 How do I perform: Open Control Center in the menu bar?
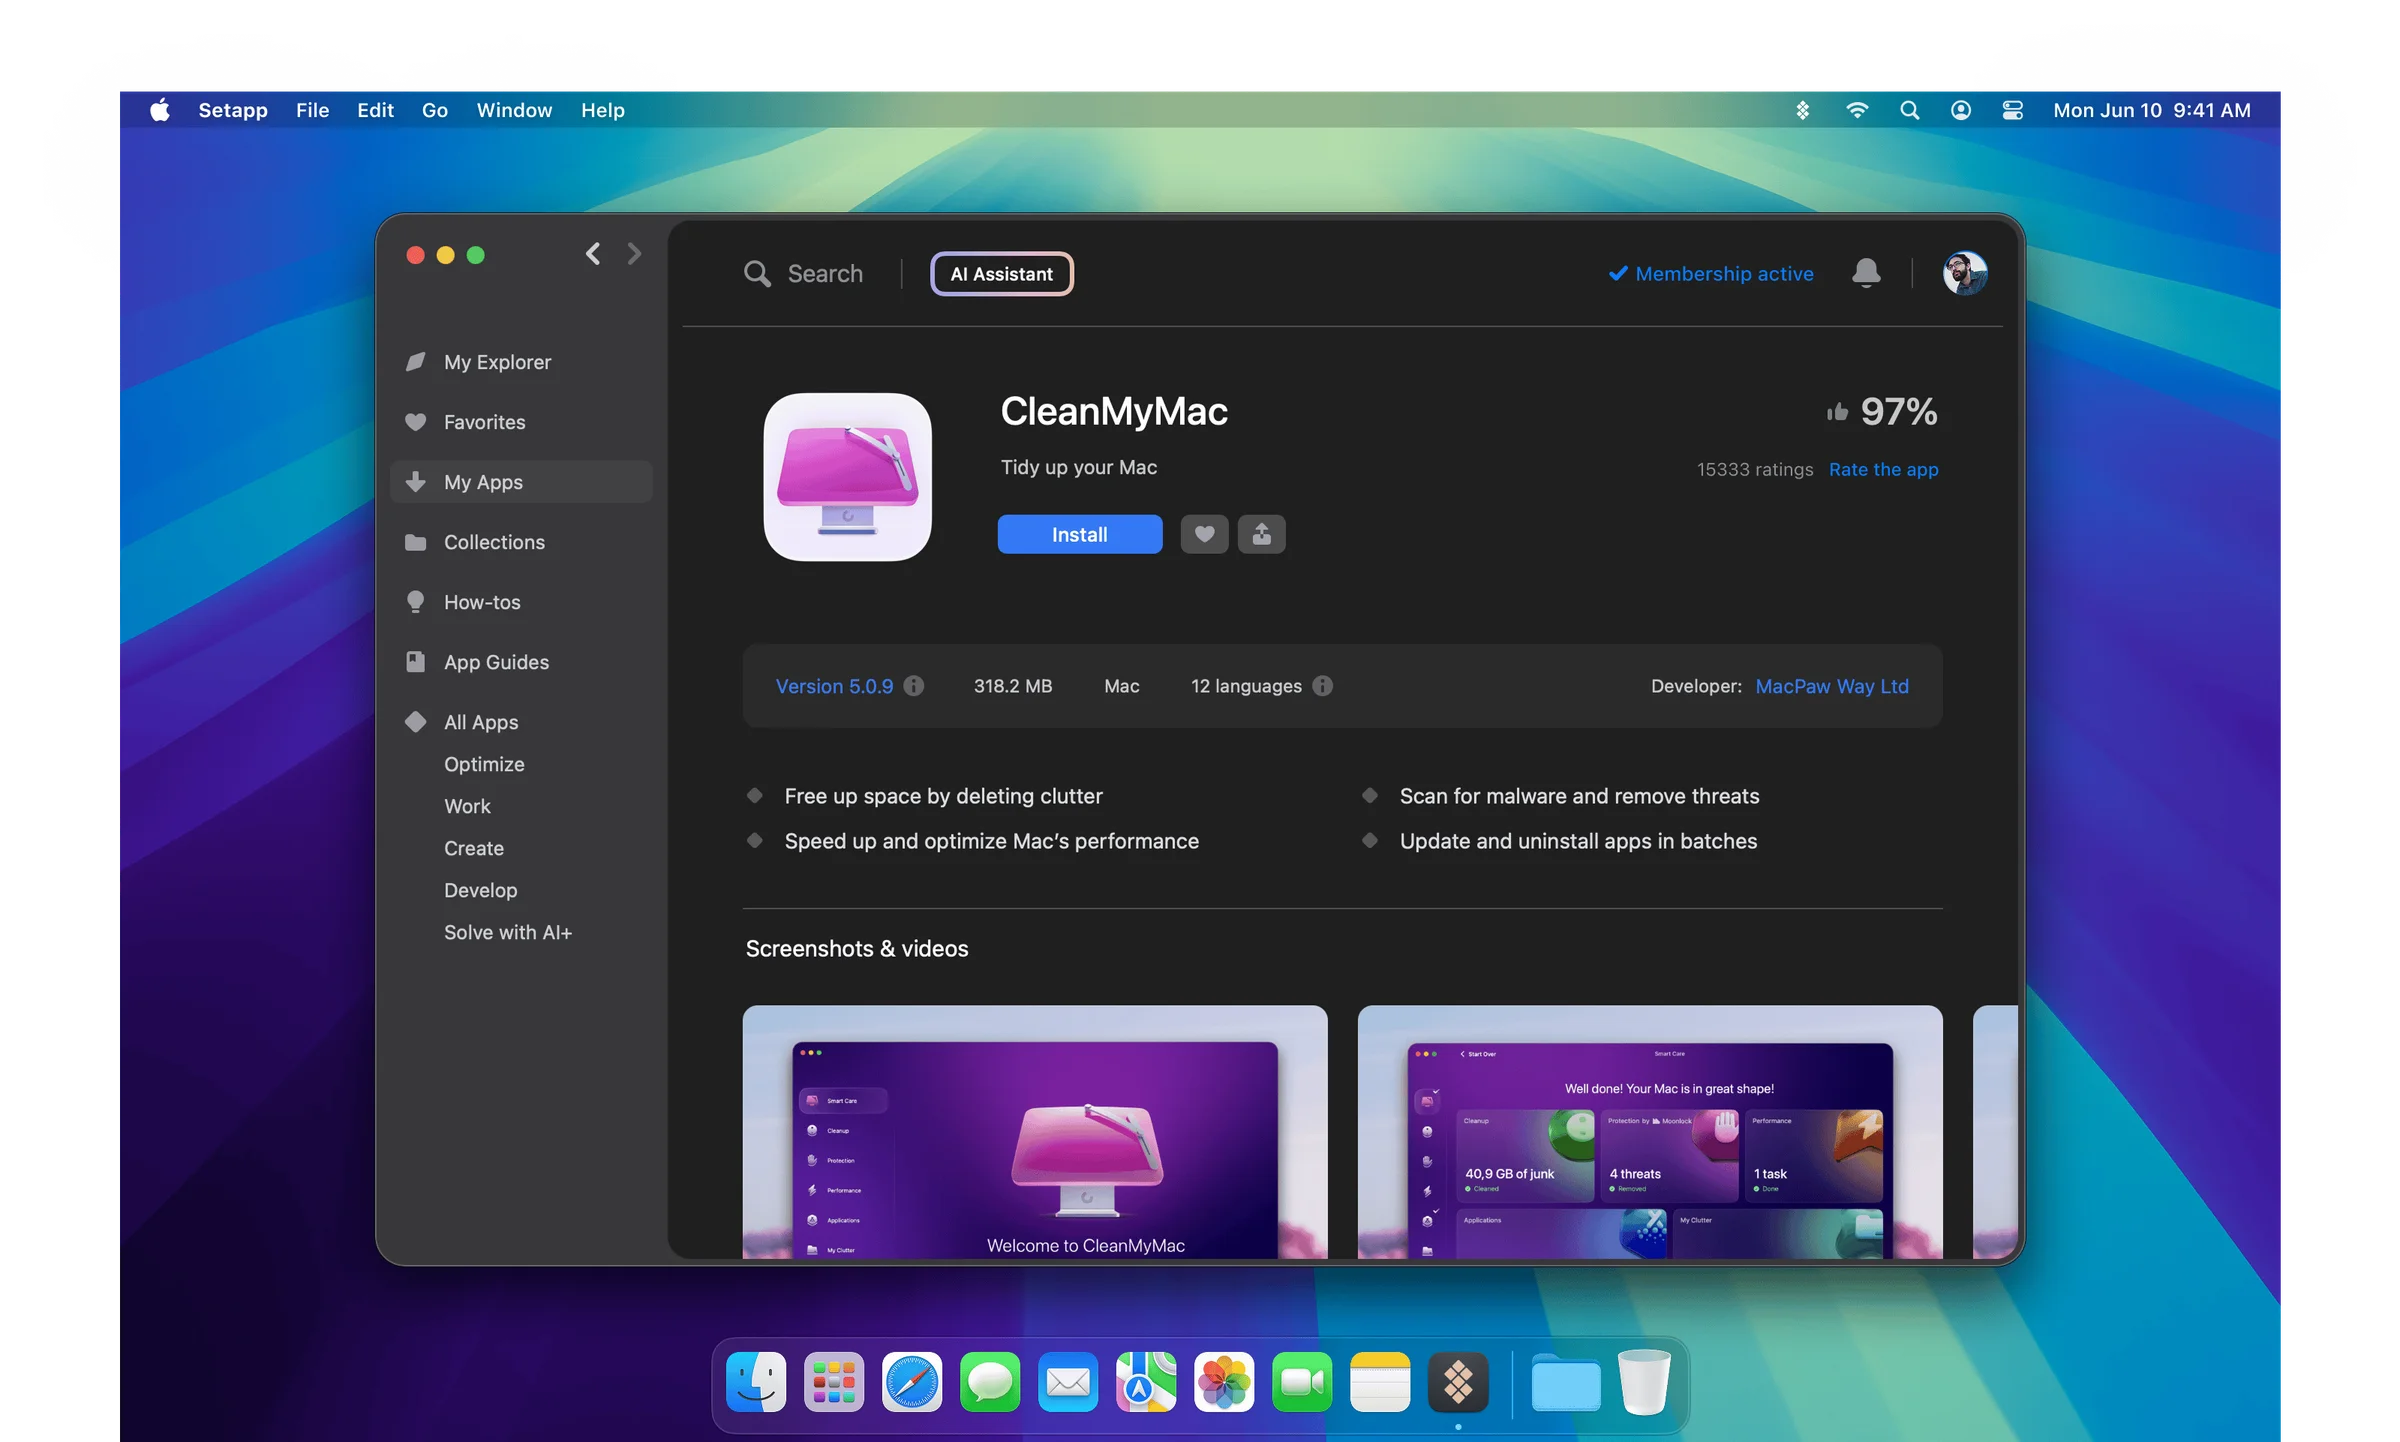[x=2012, y=110]
